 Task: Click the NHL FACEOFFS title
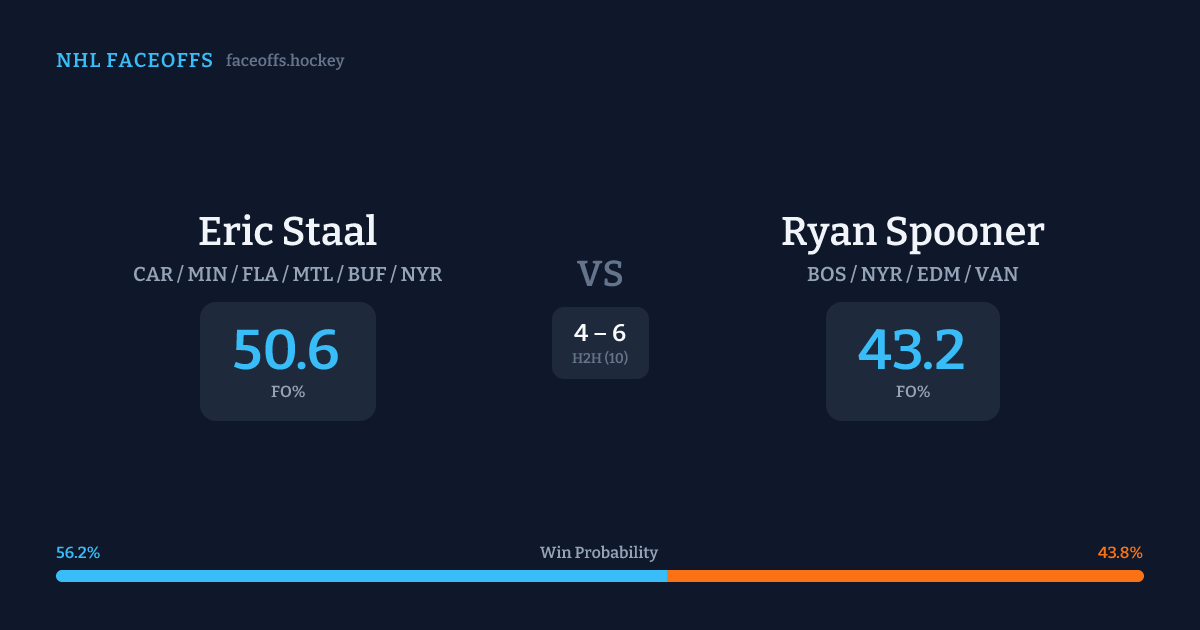[134, 61]
